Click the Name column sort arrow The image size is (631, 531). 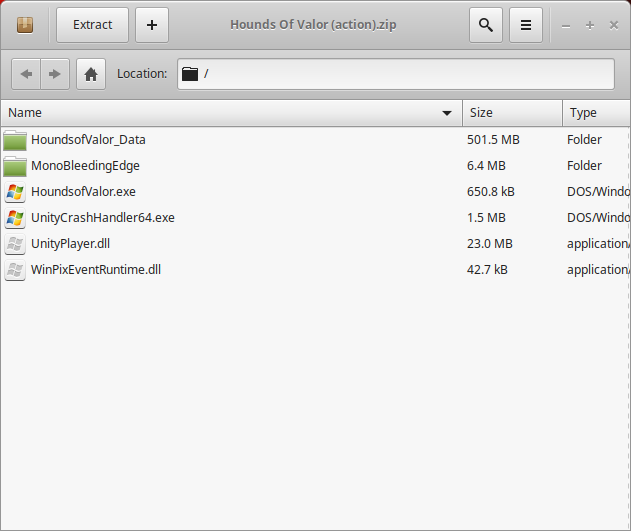[x=446, y=113]
